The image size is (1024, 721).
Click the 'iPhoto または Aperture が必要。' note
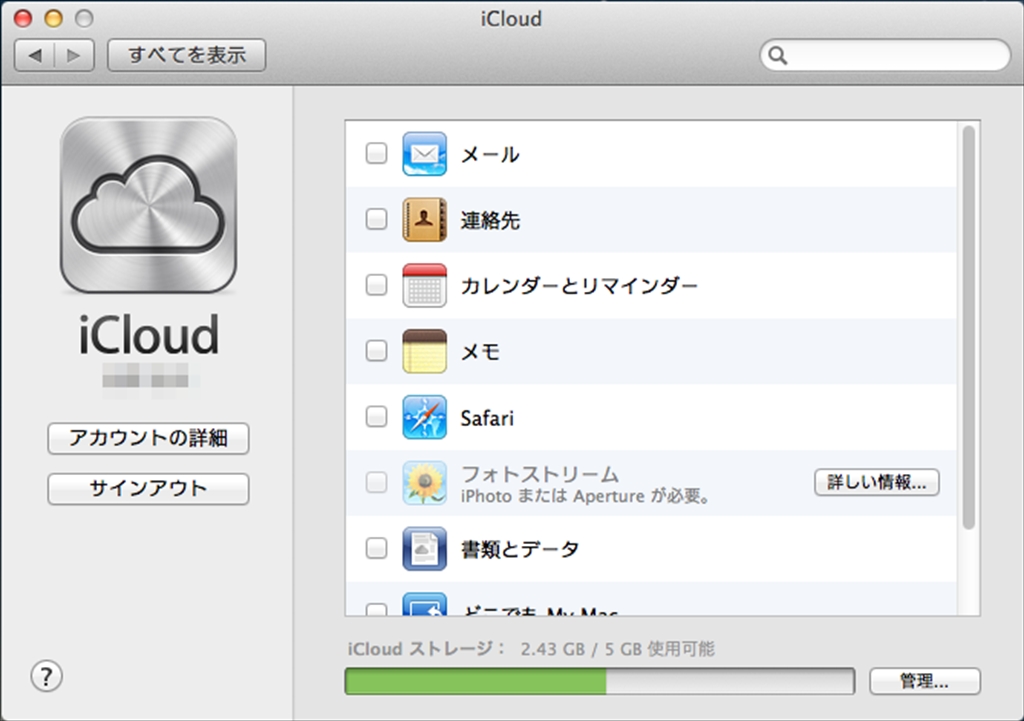pos(586,496)
